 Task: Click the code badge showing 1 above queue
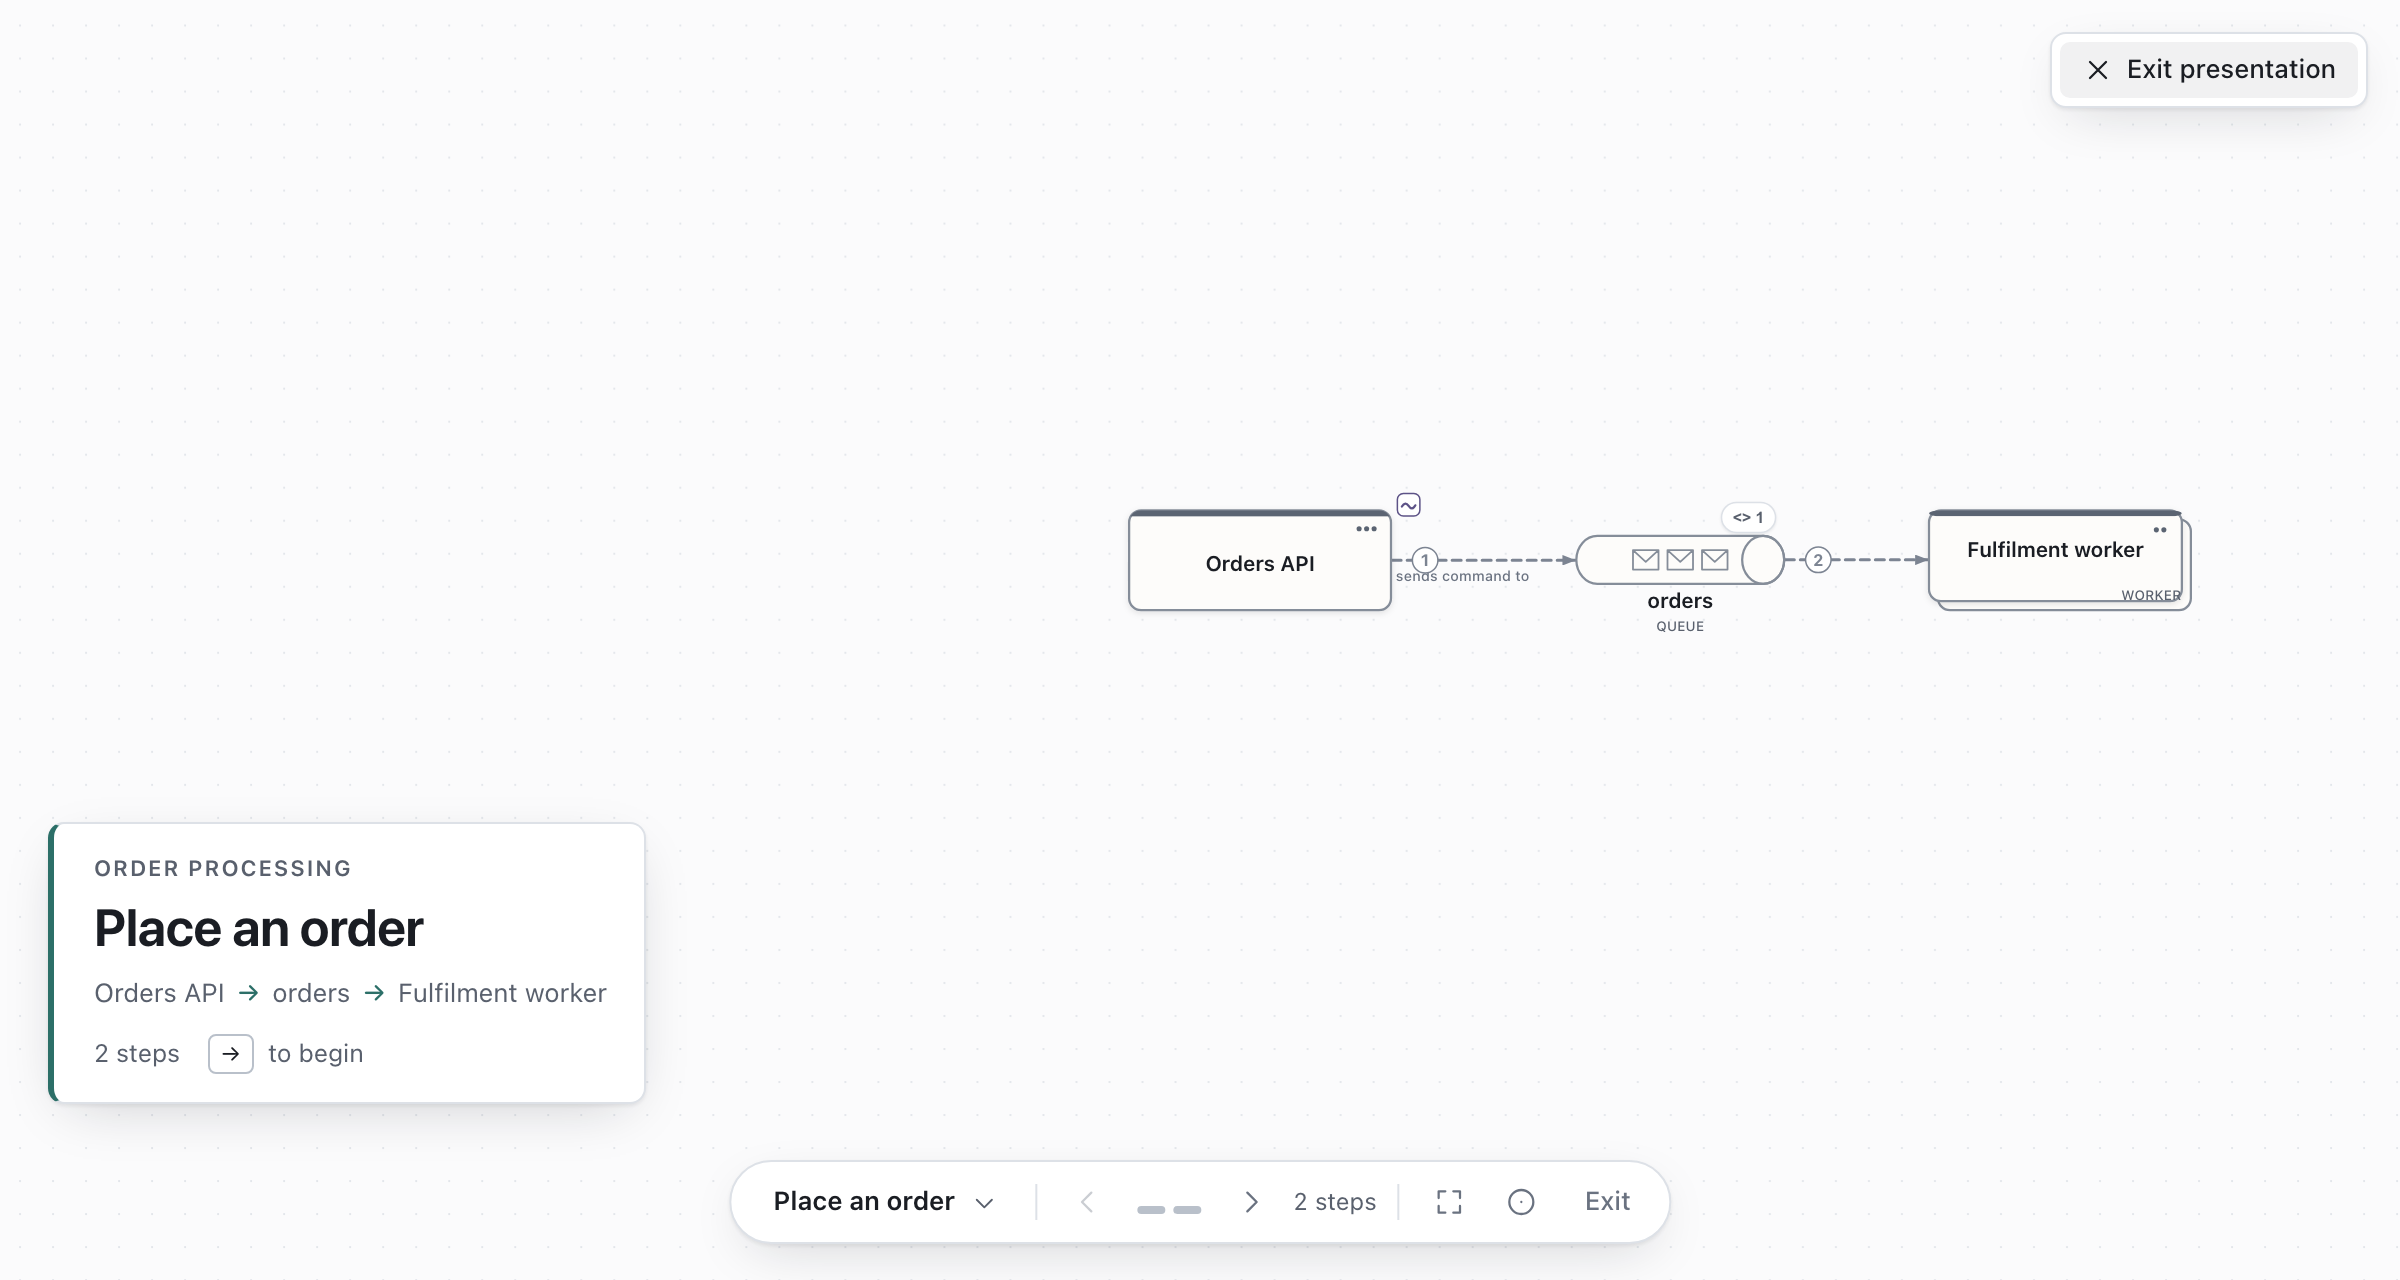(1748, 517)
